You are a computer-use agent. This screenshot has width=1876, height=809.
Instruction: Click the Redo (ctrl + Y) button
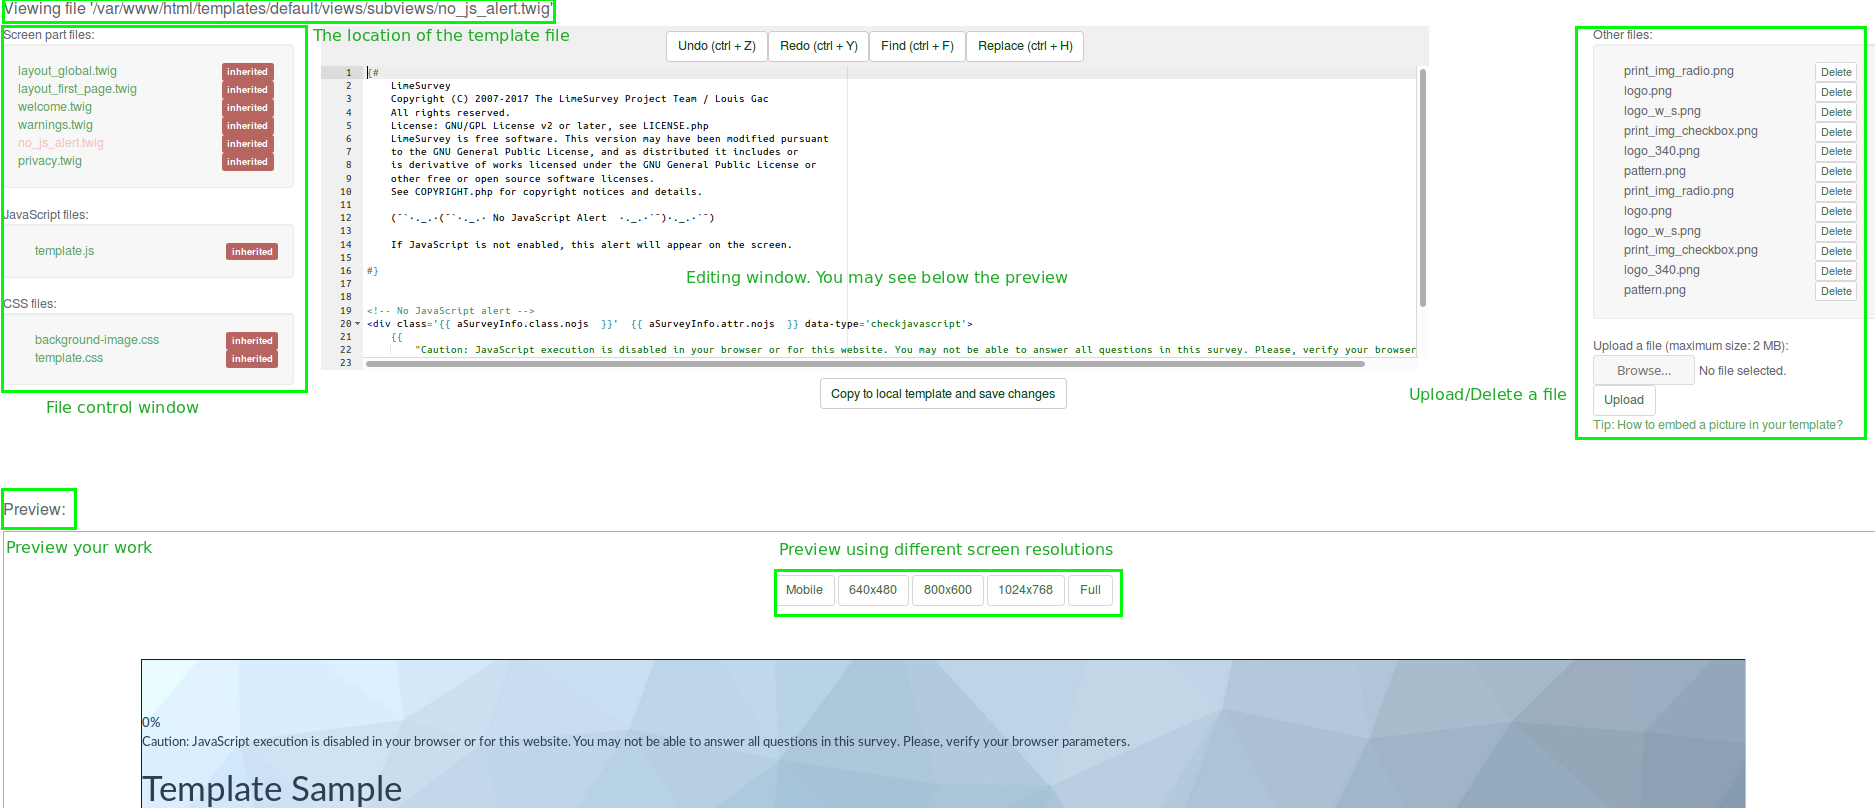(x=818, y=46)
